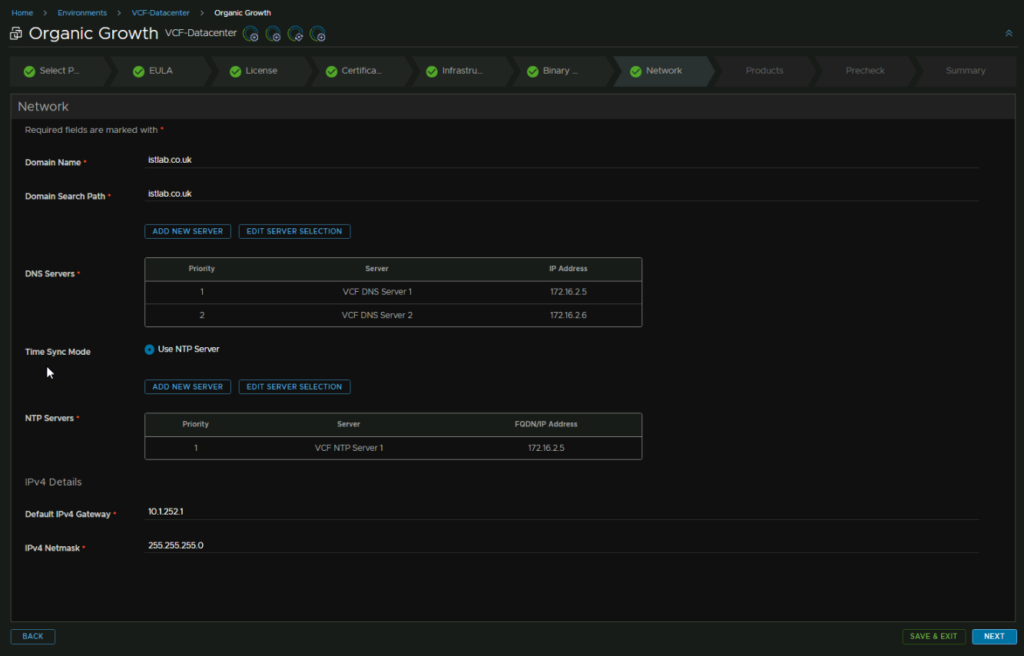This screenshot has width=1024, height=656.
Task: Select the Network wizard step
Action: point(664,71)
